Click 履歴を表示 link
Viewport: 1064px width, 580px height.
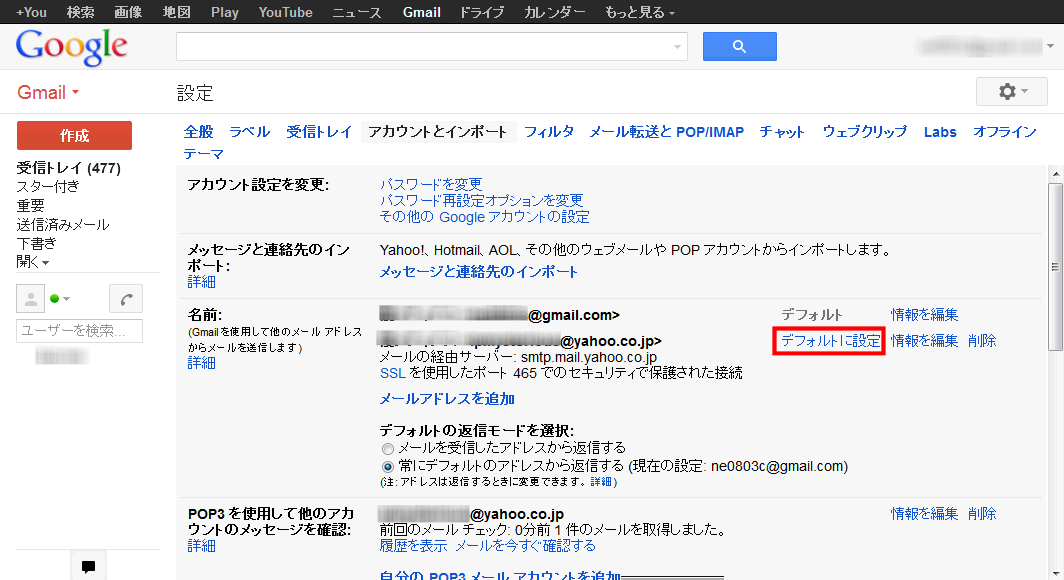click(x=413, y=546)
